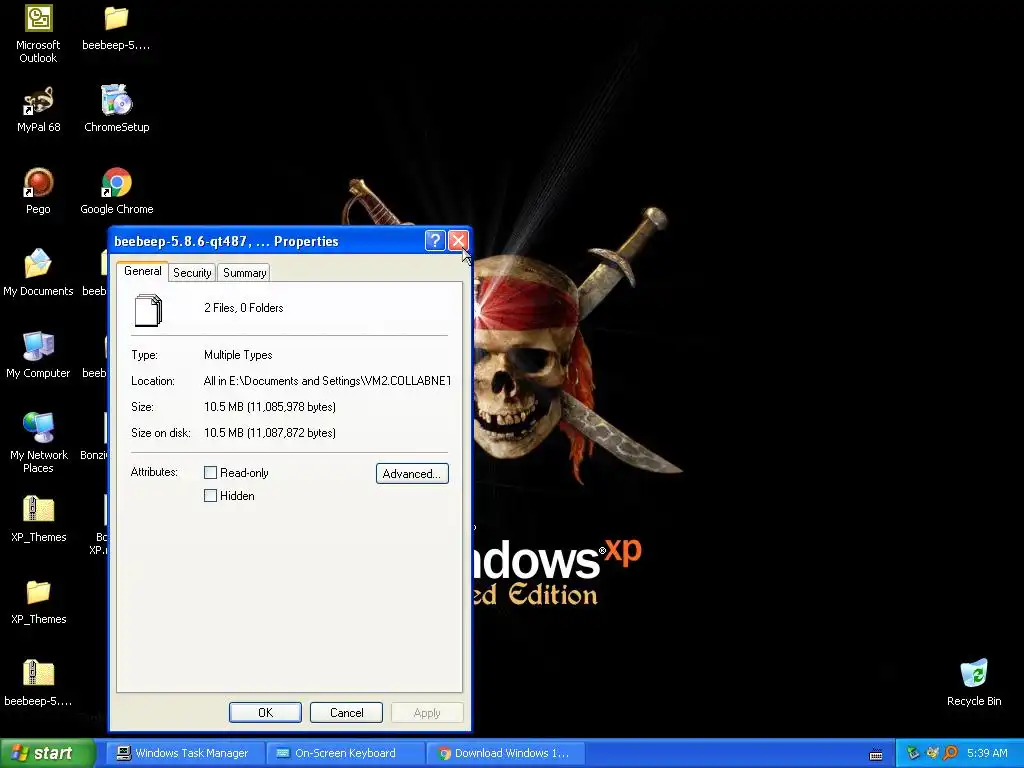Switch to On-Screen Keyboard in taskbar
The width and height of the screenshot is (1024, 768).
tap(345, 753)
